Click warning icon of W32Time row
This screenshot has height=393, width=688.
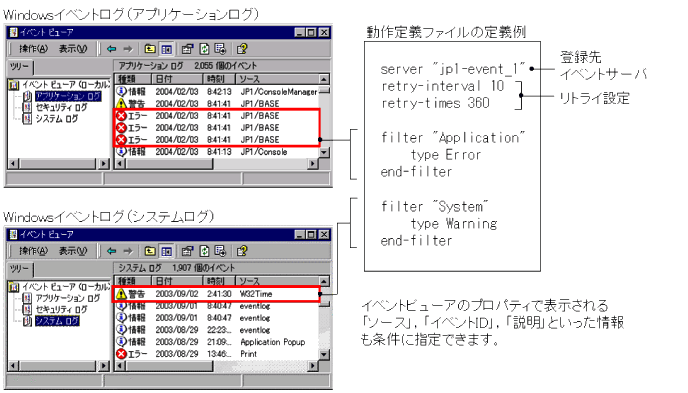click(121, 294)
